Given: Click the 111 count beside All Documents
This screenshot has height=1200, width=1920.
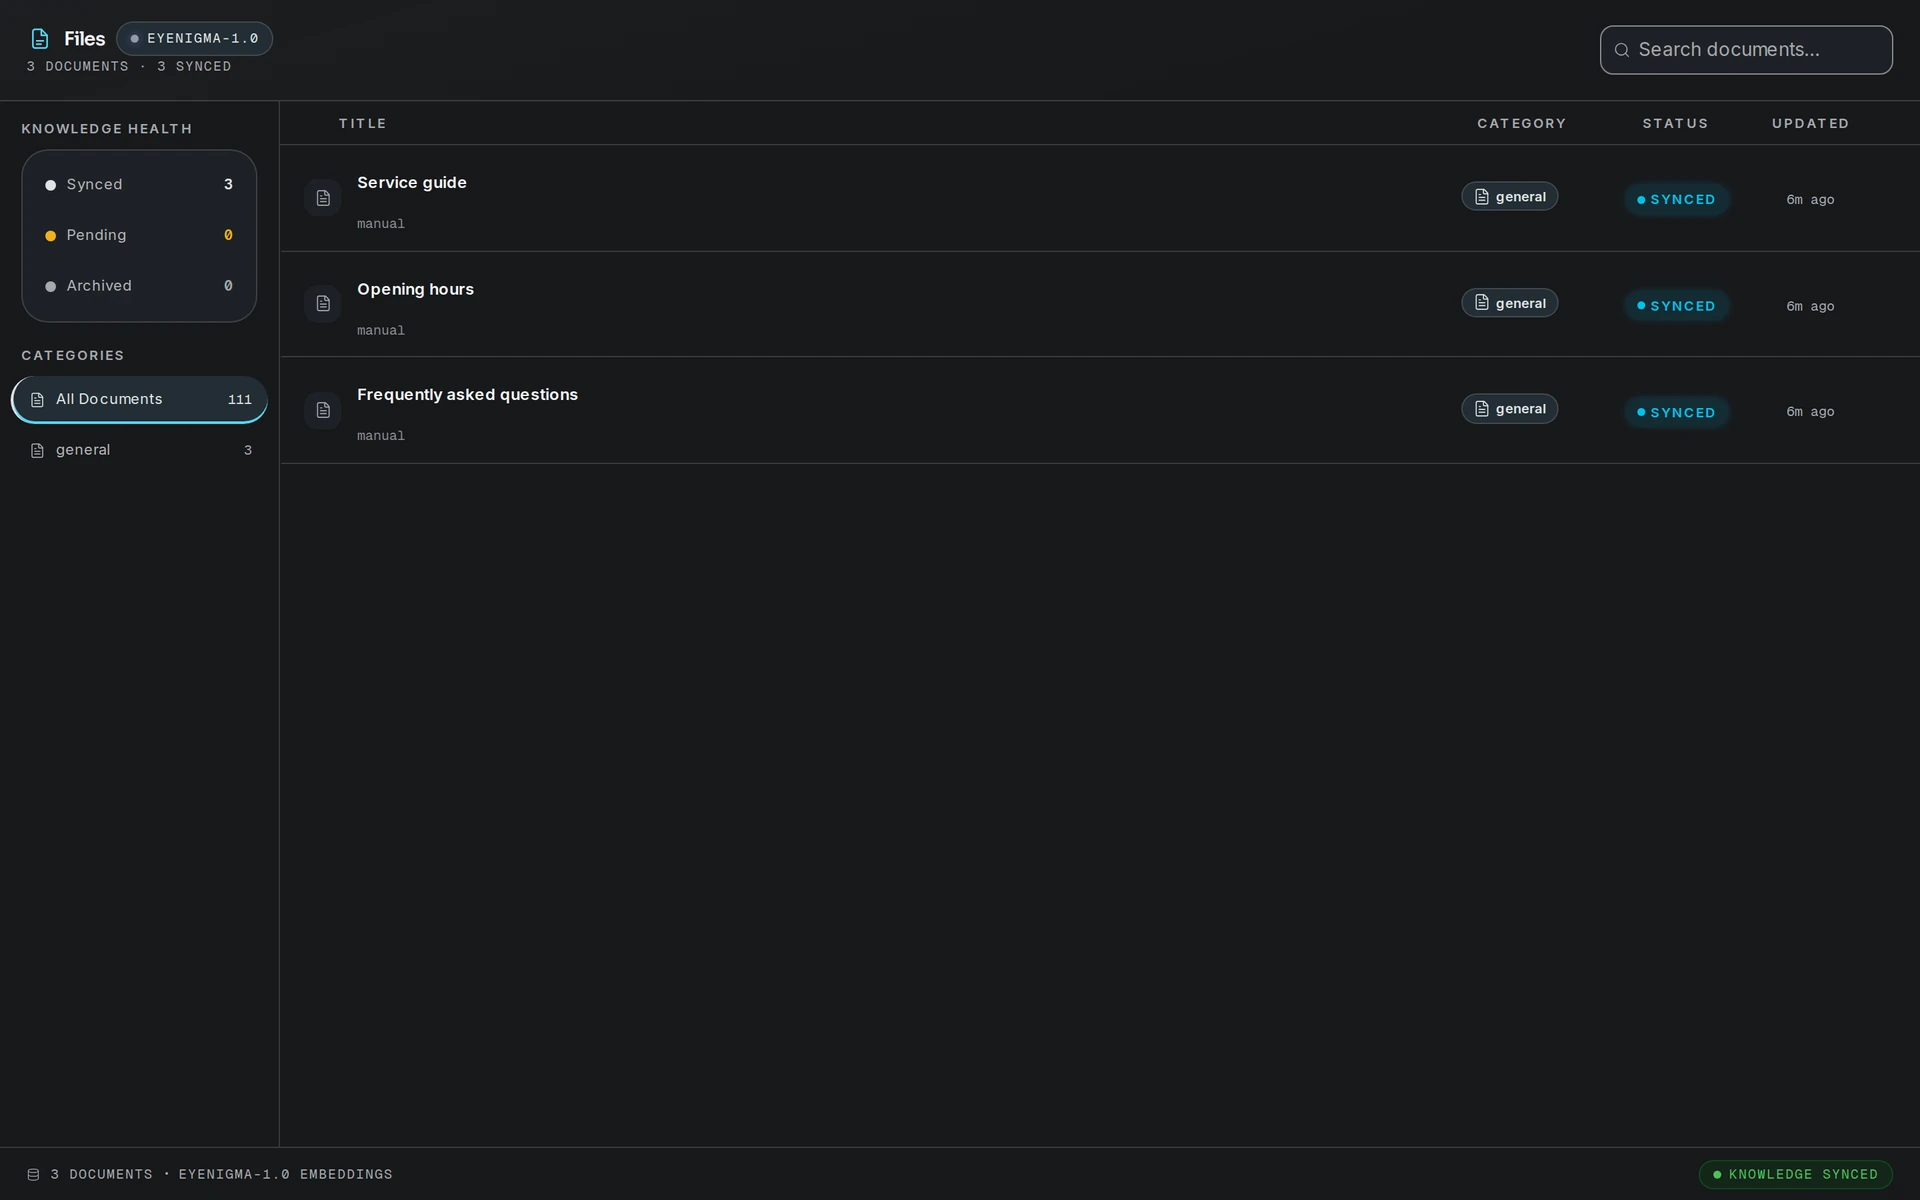Looking at the screenshot, I should tap(240, 400).
